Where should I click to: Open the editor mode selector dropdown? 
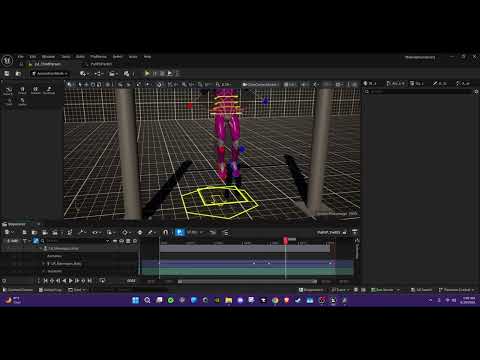[x=50, y=73]
